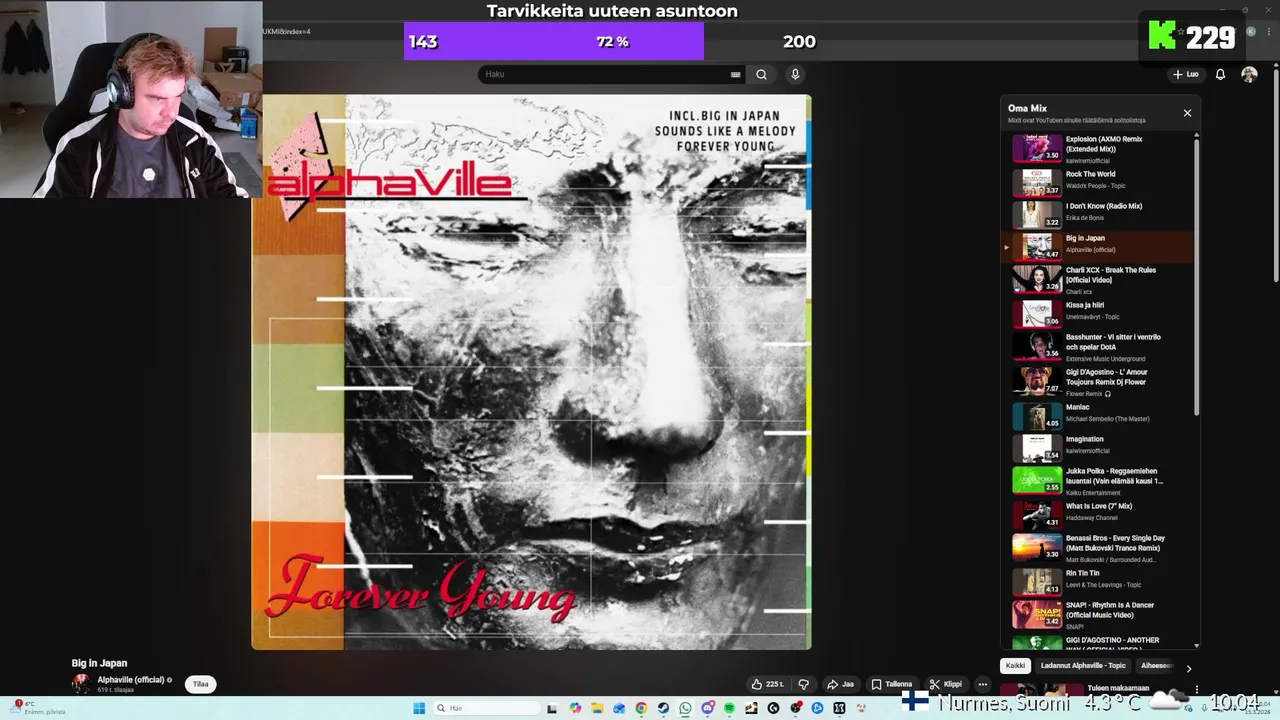Open File Explorer from the taskbar
Screen dimensions: 1280x720
pyautogui.click(x=597, y=708)
